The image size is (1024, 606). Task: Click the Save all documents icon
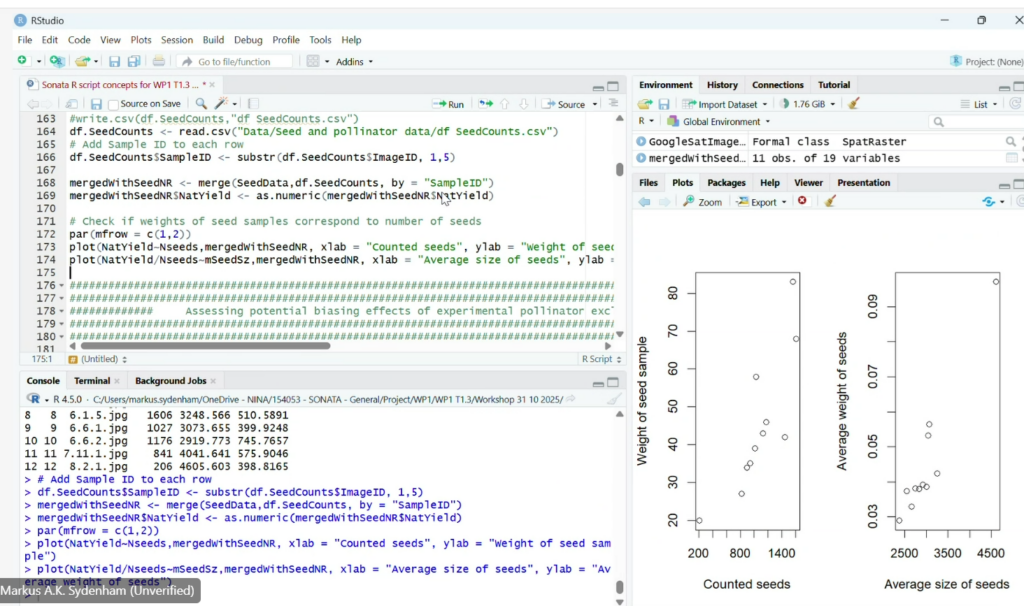pyautogui.click(x=133, y=62)
